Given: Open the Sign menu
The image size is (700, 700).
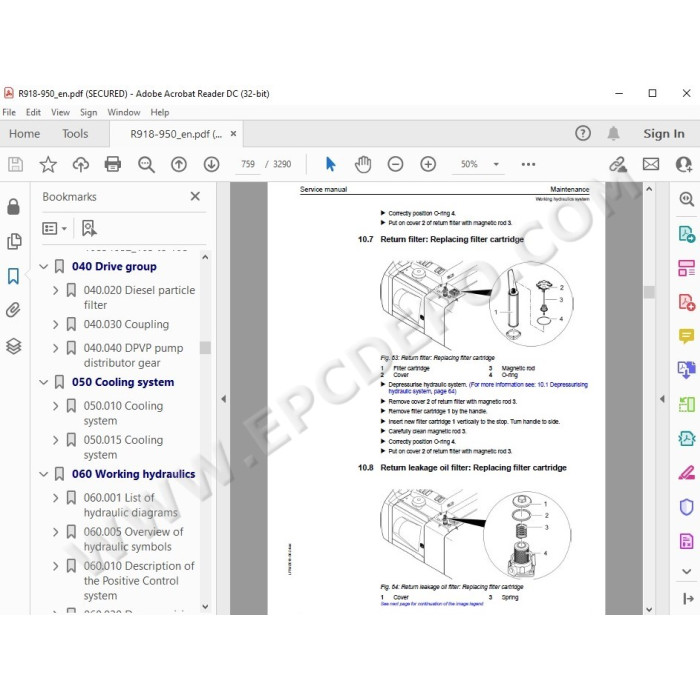Looking at the screenshot, I should tap(88, 112).
